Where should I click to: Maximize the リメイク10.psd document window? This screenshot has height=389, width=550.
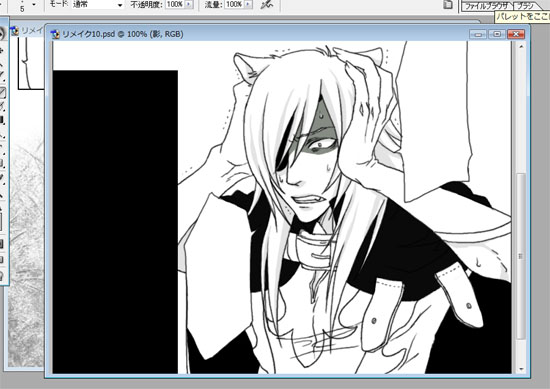(497, 34)
